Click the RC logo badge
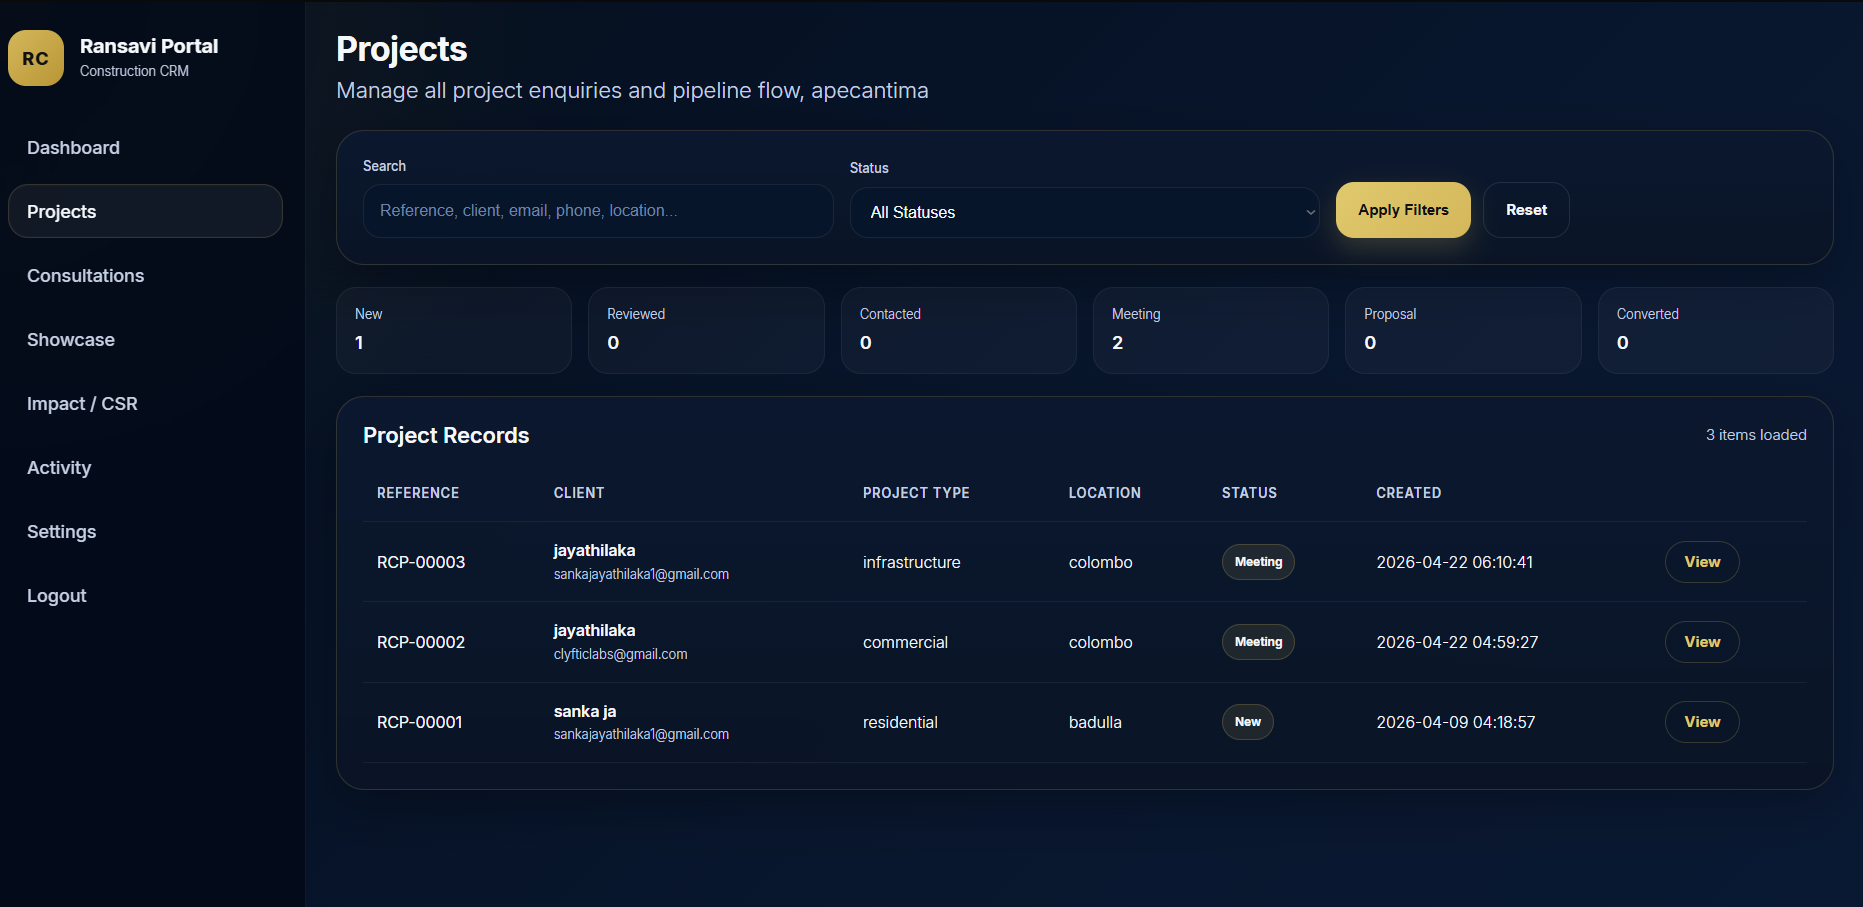1863x907 pixels. (36, 58)
